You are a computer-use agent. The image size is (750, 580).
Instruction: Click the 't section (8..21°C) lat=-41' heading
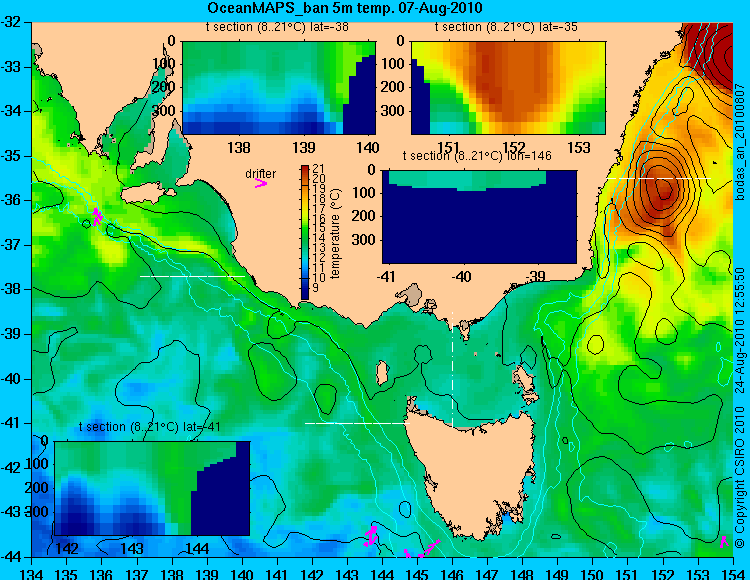point(150,427)
